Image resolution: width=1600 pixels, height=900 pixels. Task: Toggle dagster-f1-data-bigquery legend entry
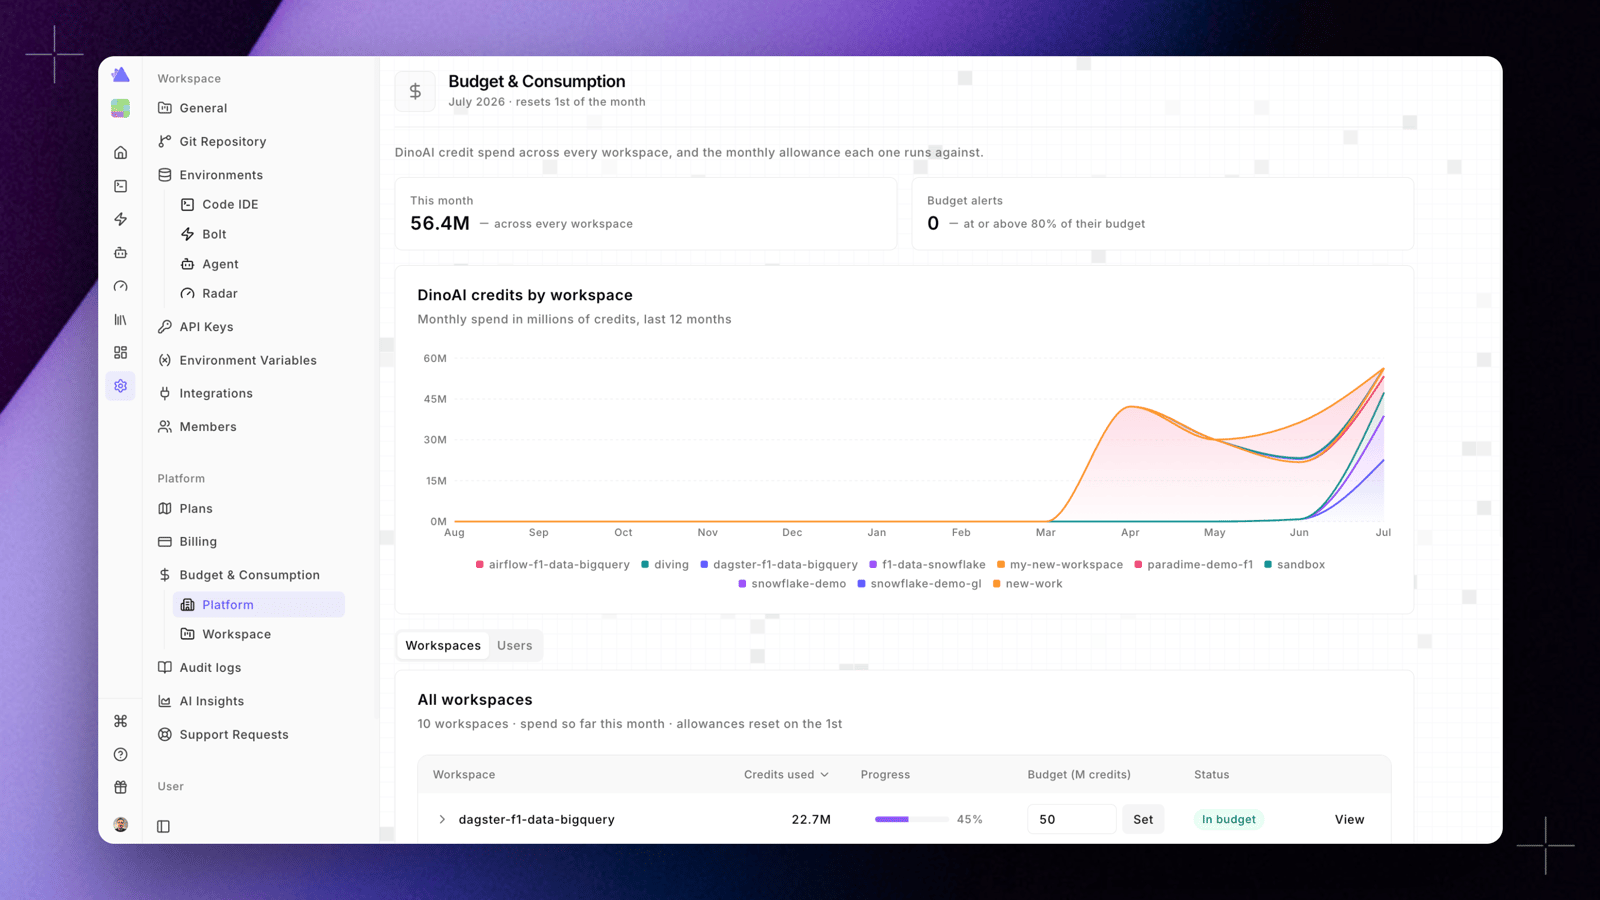coord(779,564)
